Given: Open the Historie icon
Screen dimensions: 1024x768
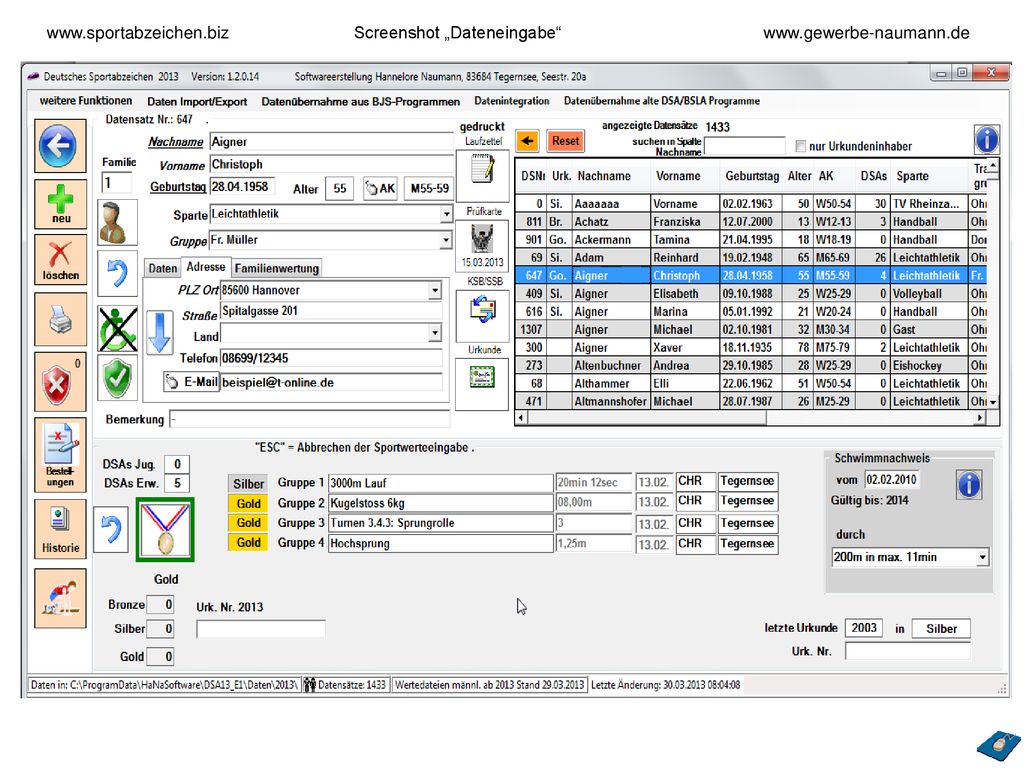Looking at the screenshot, I should point(60,529).
